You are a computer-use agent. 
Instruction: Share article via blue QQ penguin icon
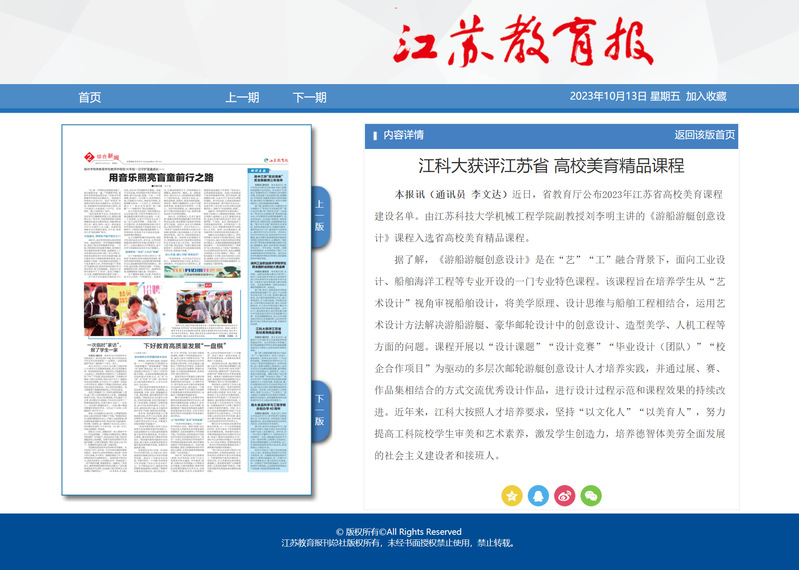click(x=538, y=495)
